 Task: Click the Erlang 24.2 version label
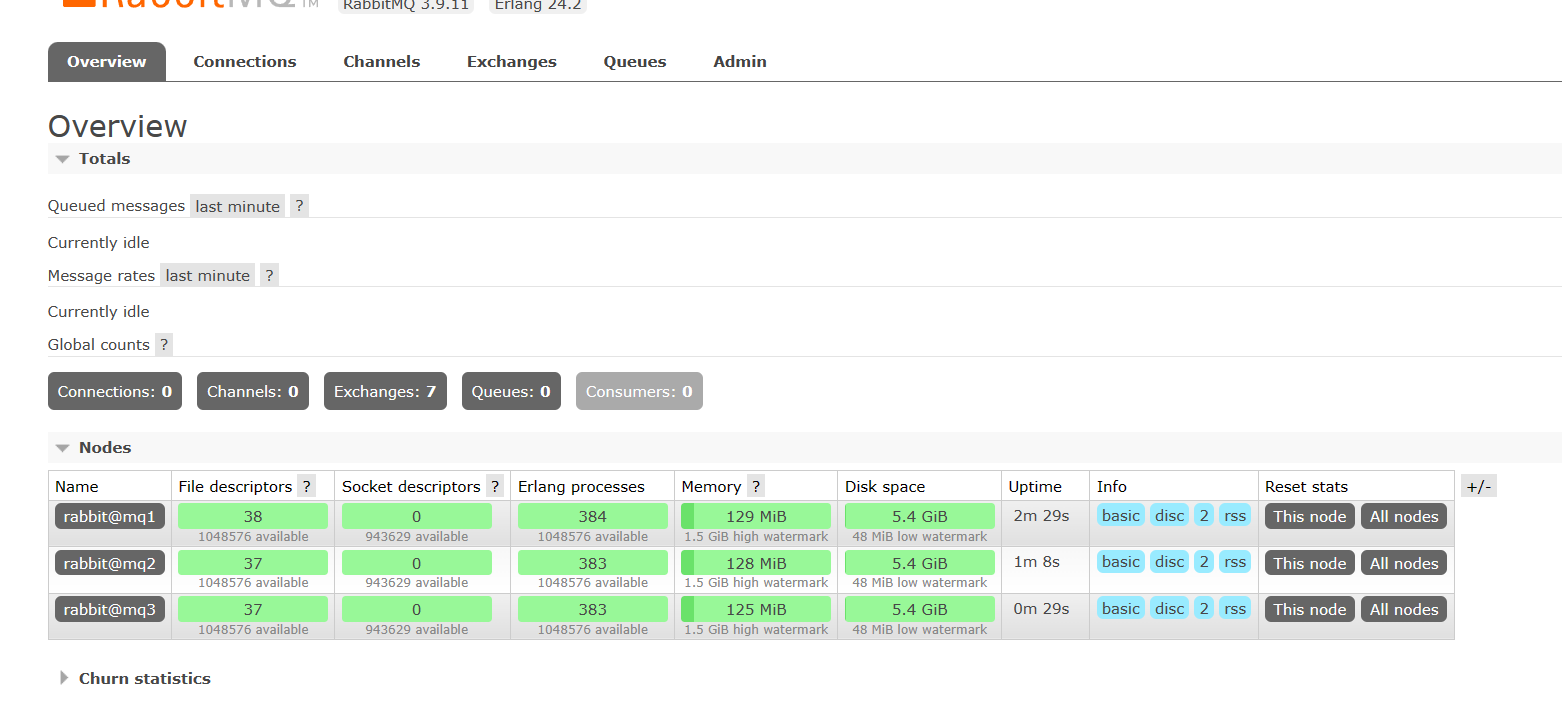point(538,5)
